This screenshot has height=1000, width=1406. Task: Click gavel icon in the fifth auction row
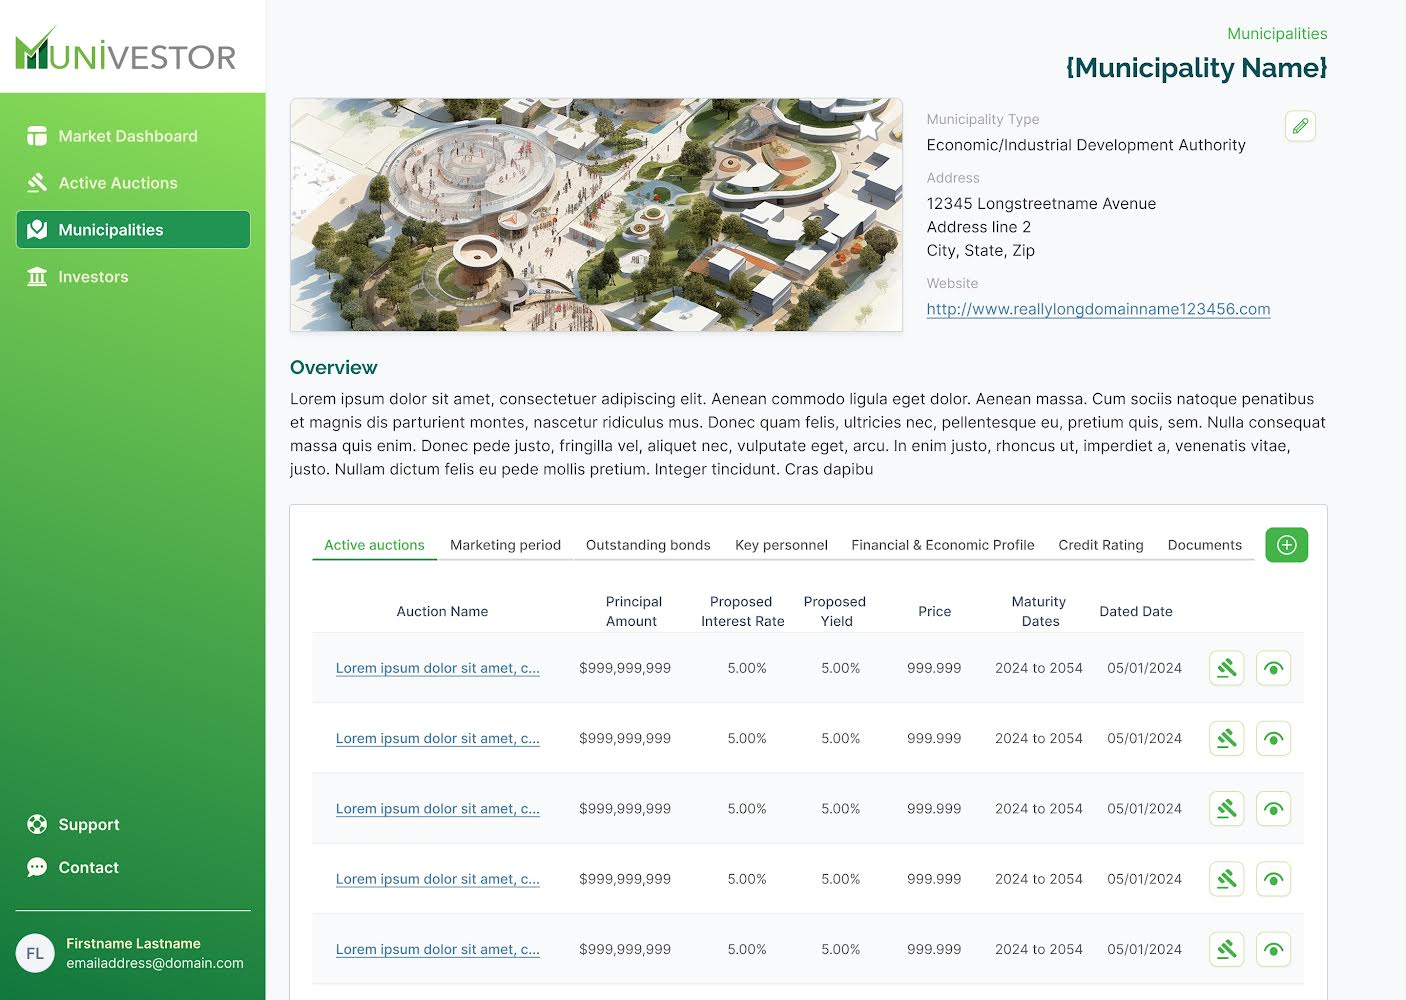pos(1226,949)
